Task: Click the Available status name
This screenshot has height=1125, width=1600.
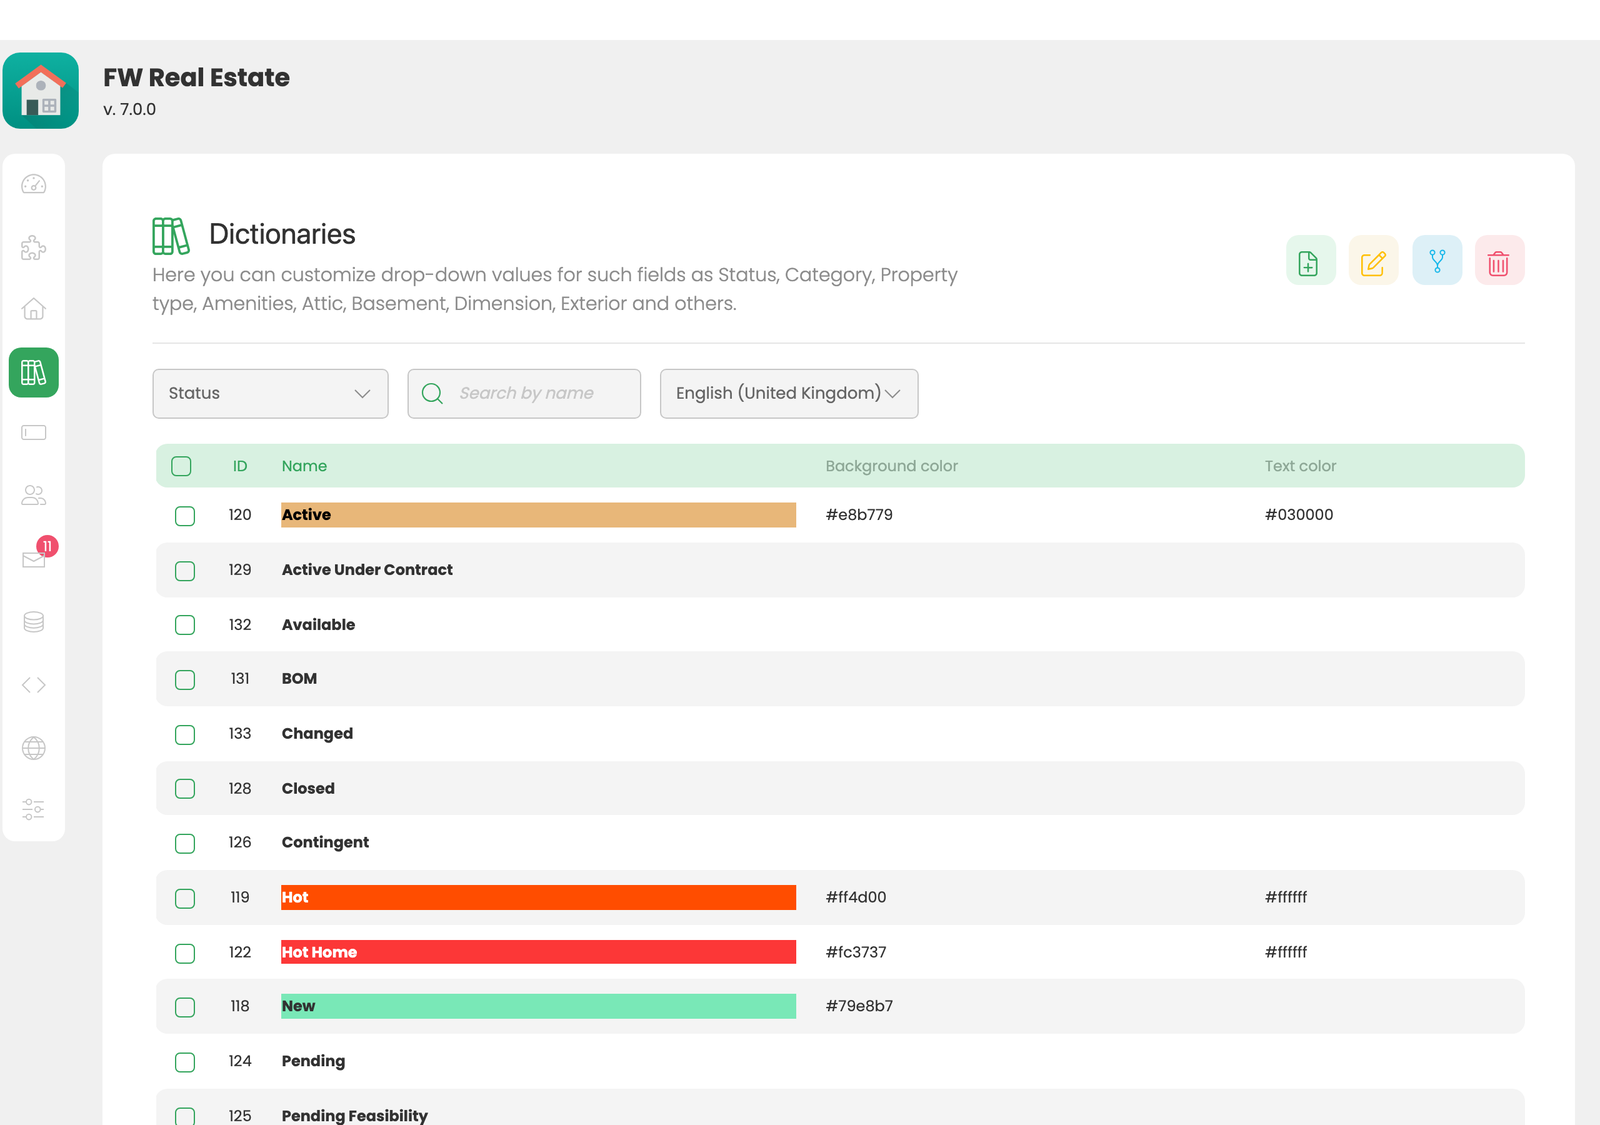Action: 318,625
